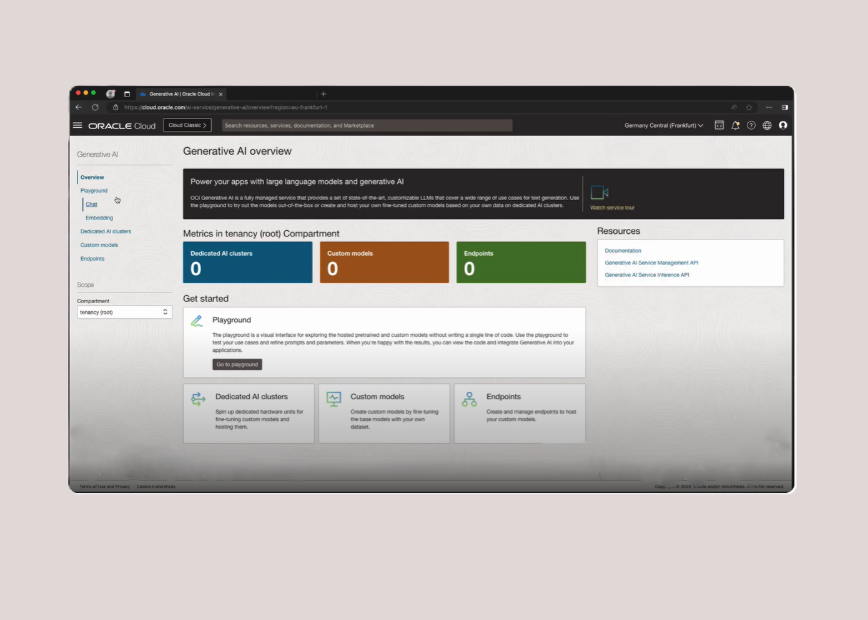Screen dimensions: 868x620
Task: Expand the Germany Central (Frankfurt) region dropdown
Action: [x=664, y=125]
